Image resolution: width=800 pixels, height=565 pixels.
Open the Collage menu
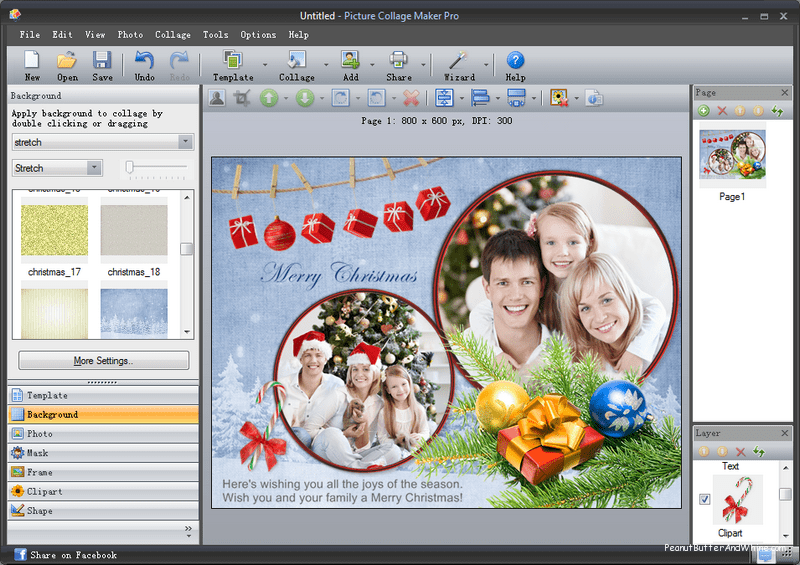(173, 35)
